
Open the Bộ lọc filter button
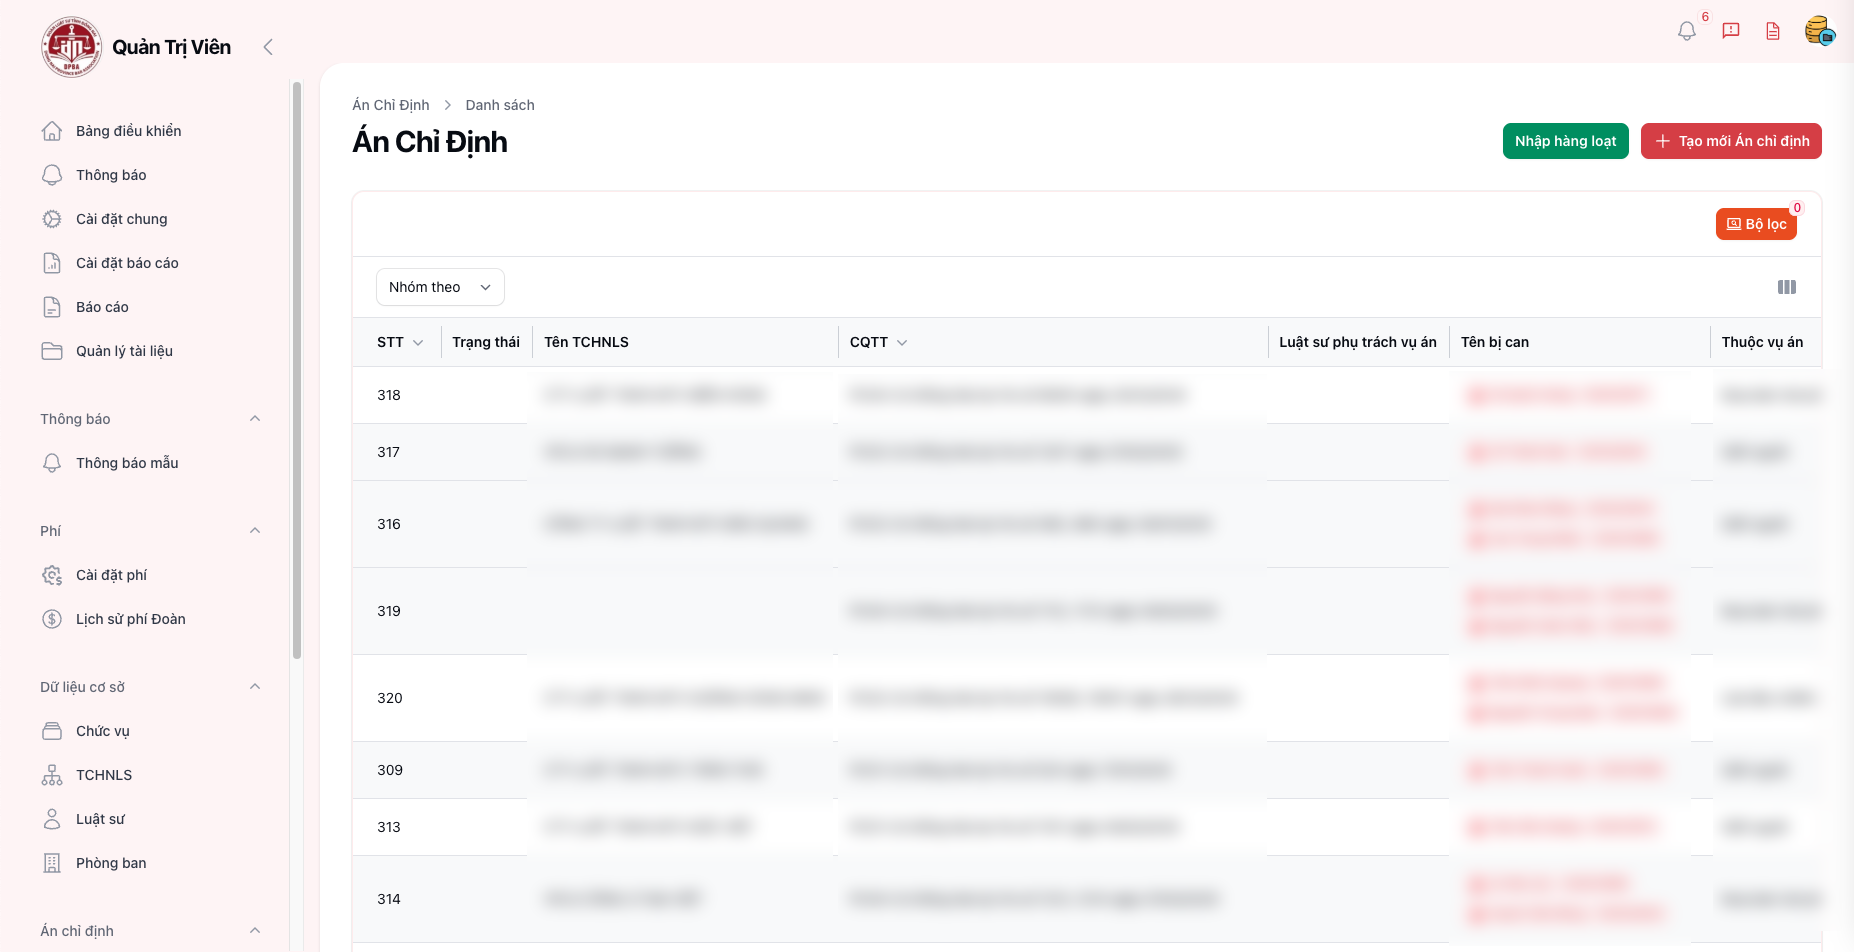point(1756,224)
